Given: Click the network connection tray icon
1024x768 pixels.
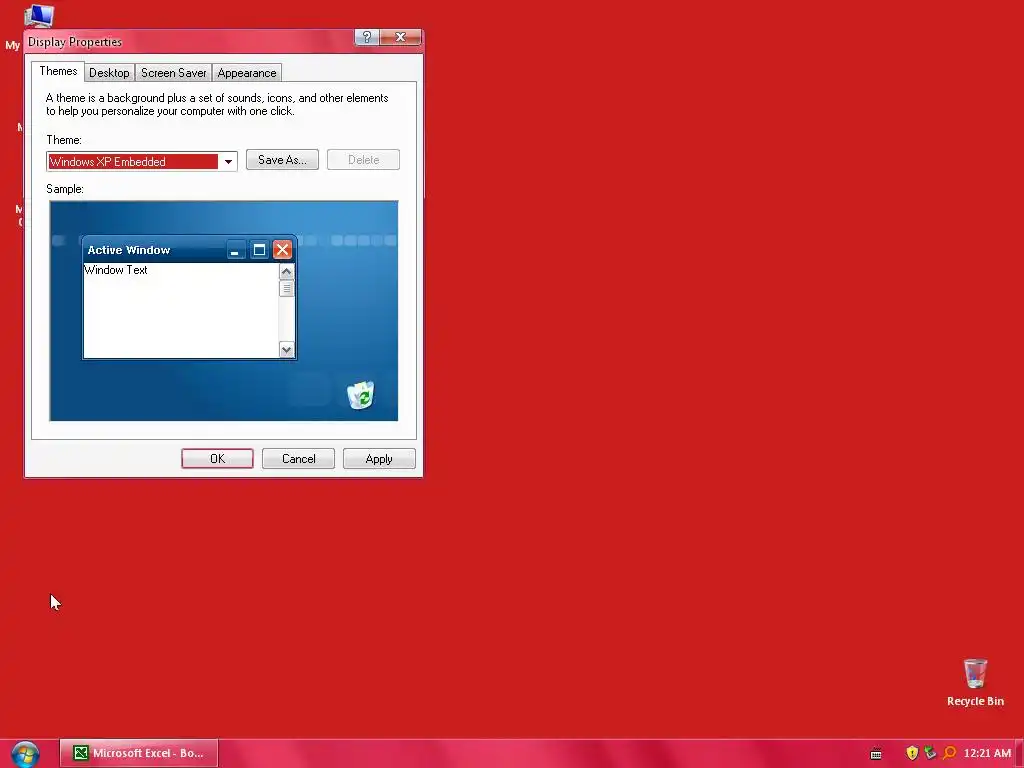Looking at the screenshot, I should (931, 753).
